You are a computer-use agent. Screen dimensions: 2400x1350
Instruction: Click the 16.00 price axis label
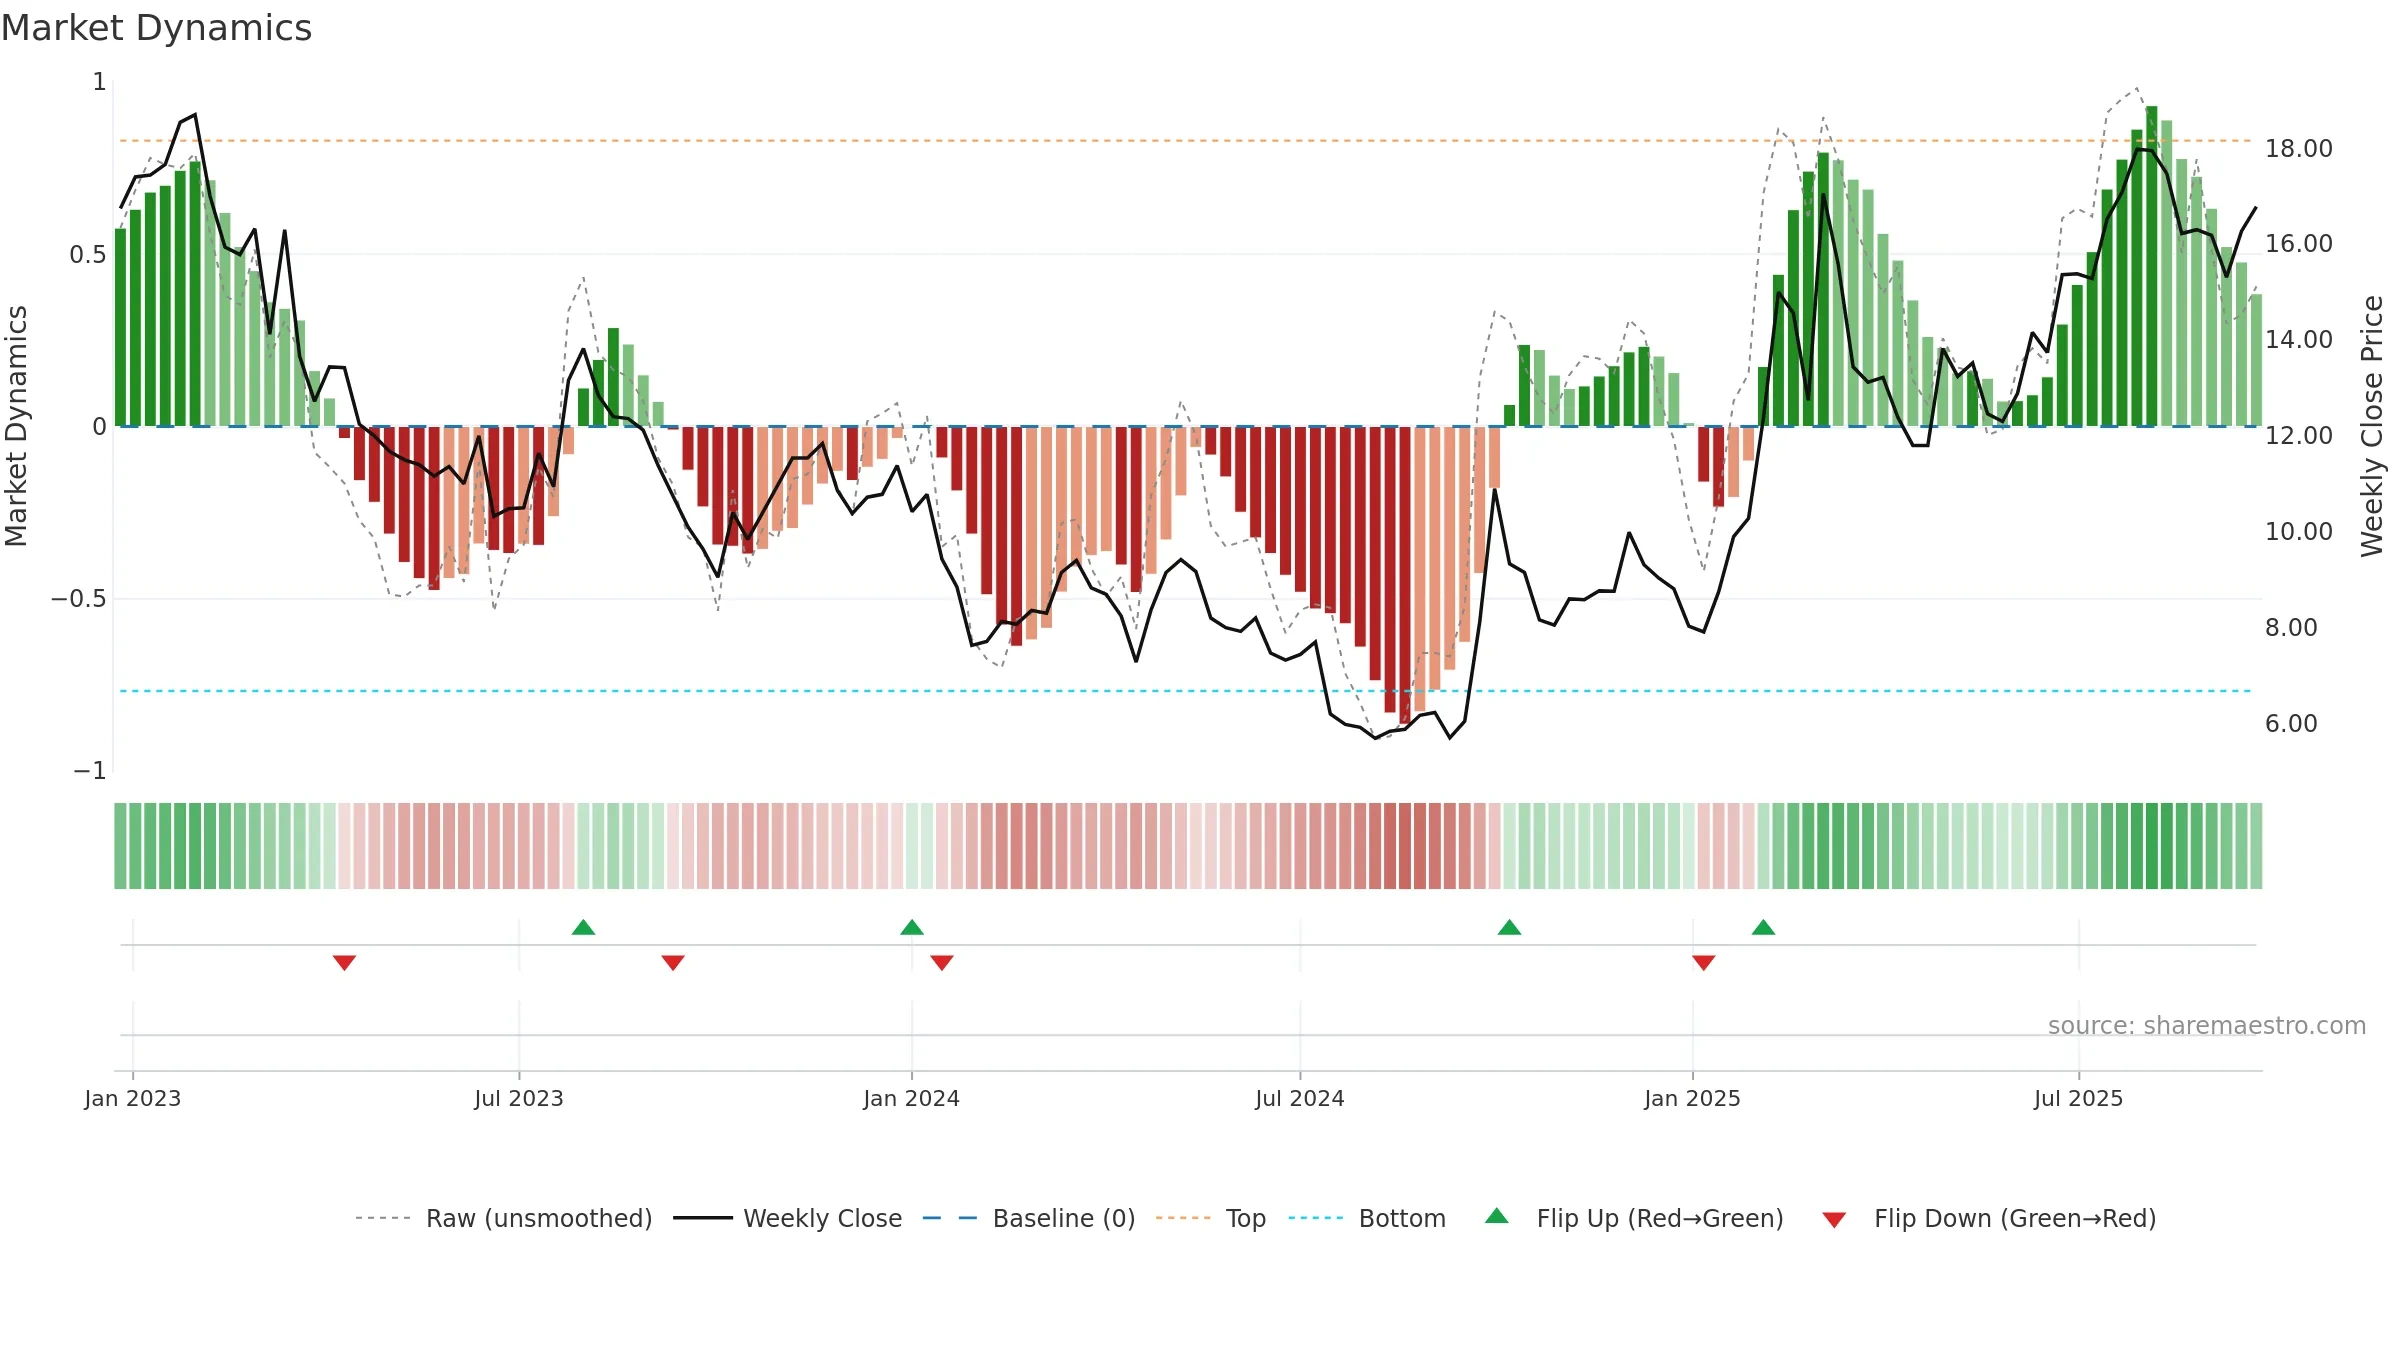[x=2299, y=243]
